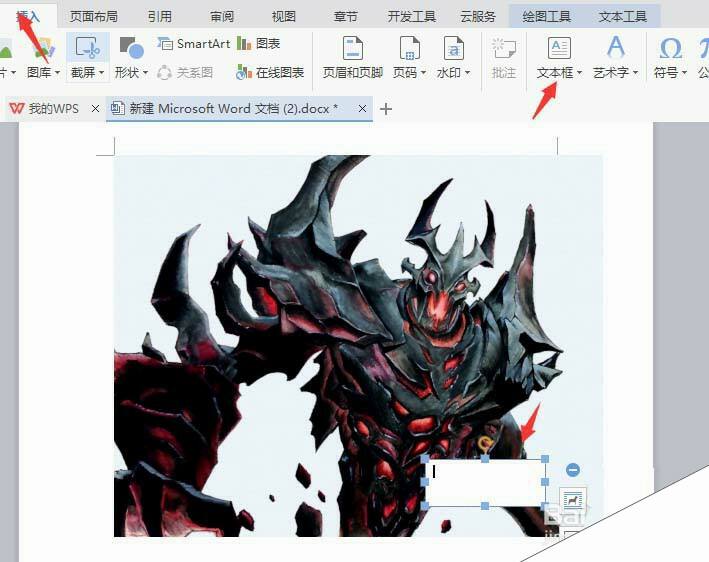Open the 审阅 ribbon tab
The height and width of the screenshot is (562, 709).
[222, 17]
